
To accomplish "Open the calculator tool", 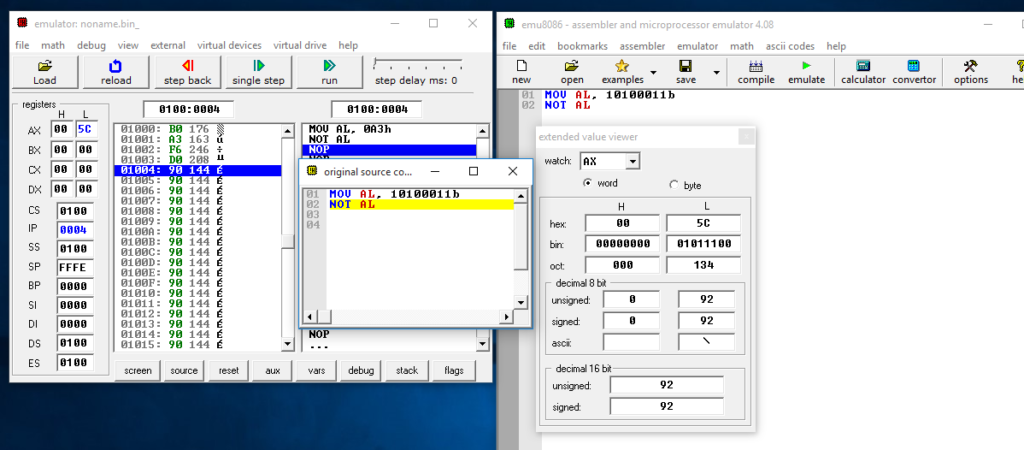I will point(862,72).
